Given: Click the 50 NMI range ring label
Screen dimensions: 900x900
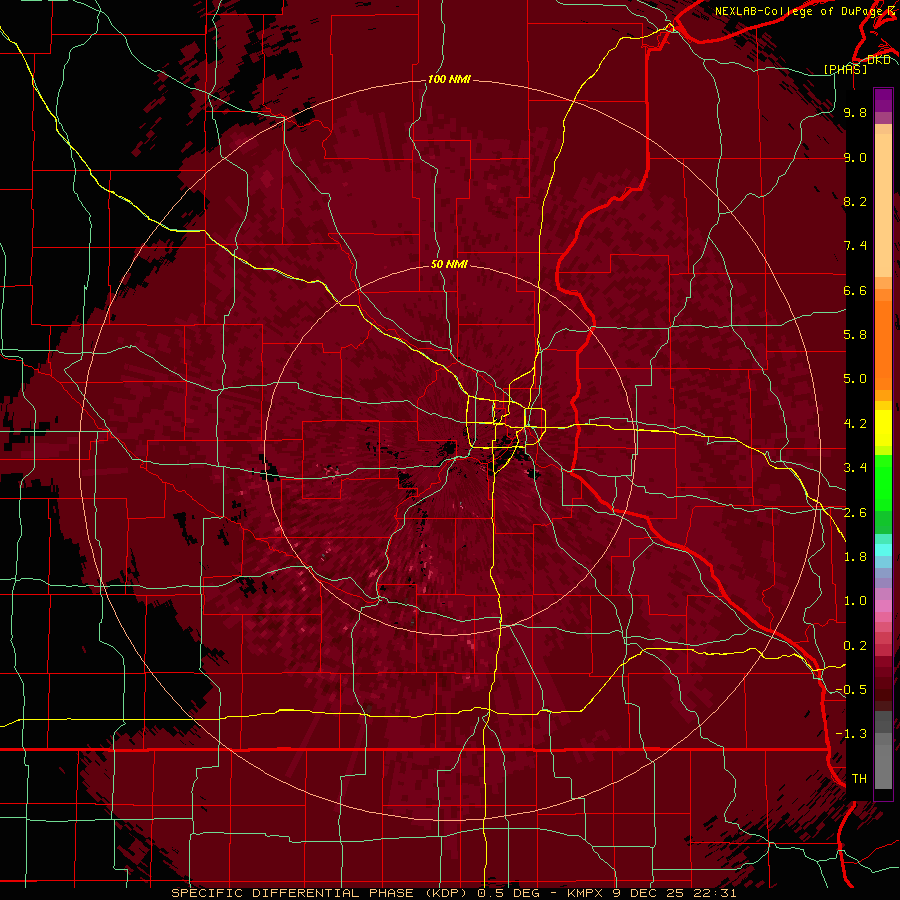Looking at the screenshot, I should 449,264.
